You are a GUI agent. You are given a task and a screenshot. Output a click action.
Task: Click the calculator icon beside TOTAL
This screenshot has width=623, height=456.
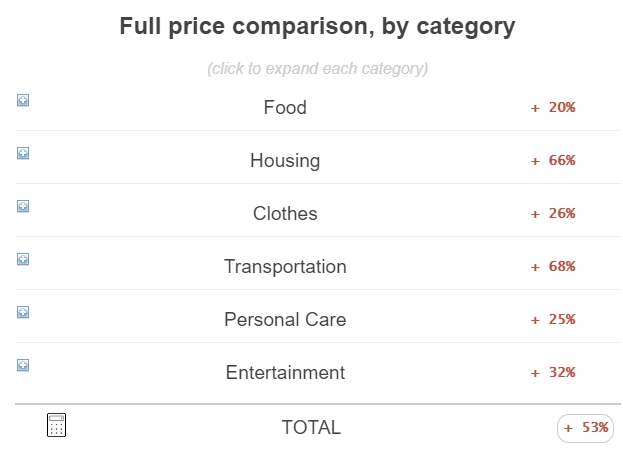(x=56, y=425)
